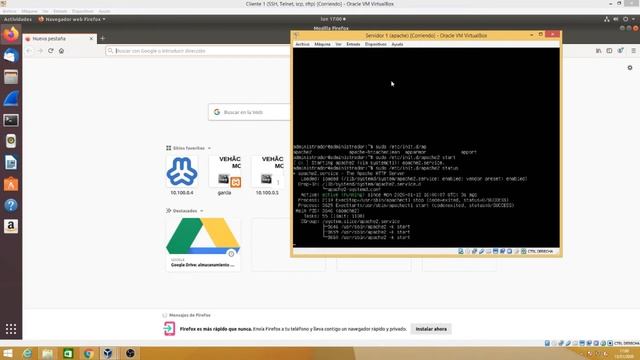Go to Firefox home page
The width and height of the screenshot is (640, 360).
(61, 51)
